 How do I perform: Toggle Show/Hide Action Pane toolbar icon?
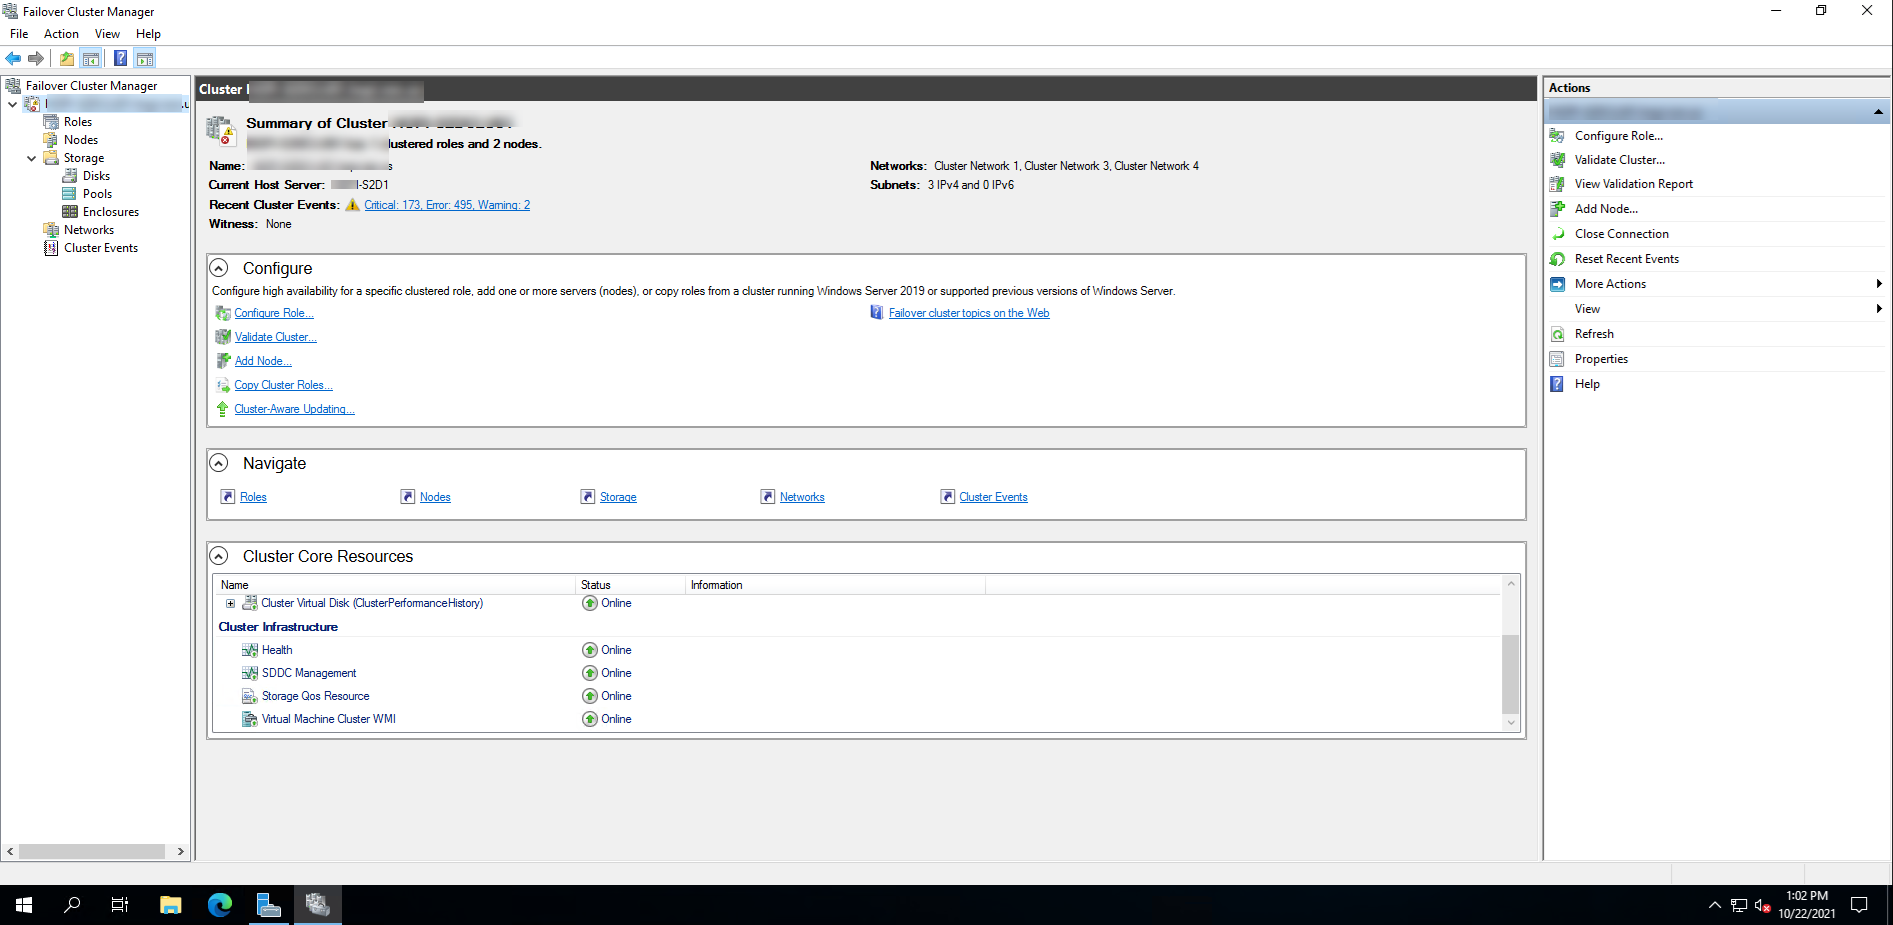point(145,58)
